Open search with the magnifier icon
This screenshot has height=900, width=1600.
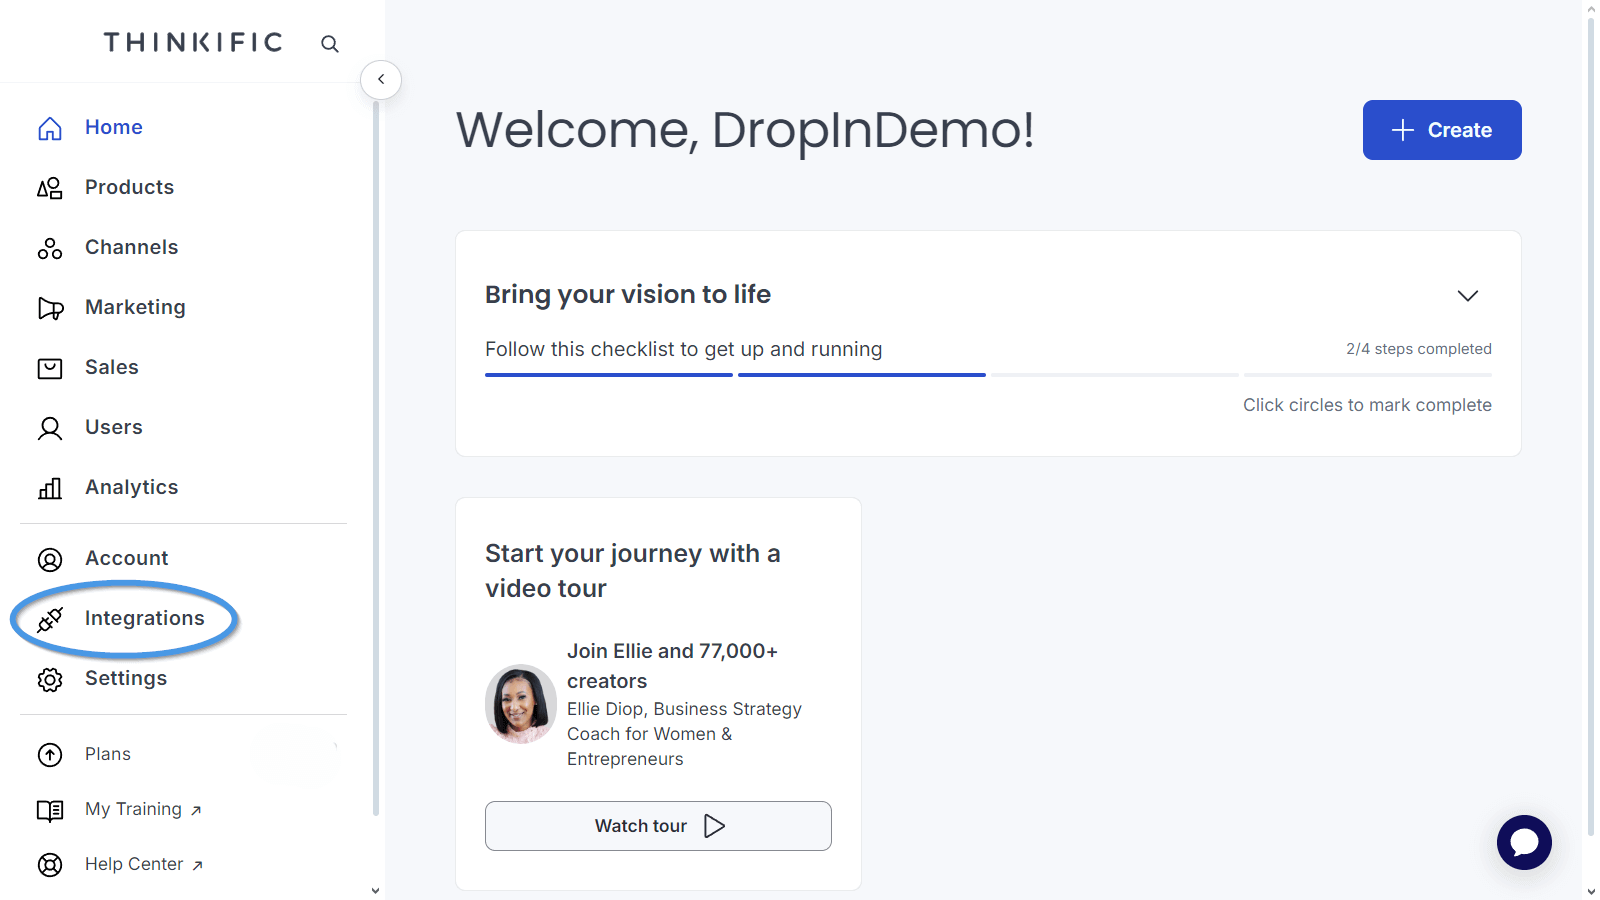330,44
